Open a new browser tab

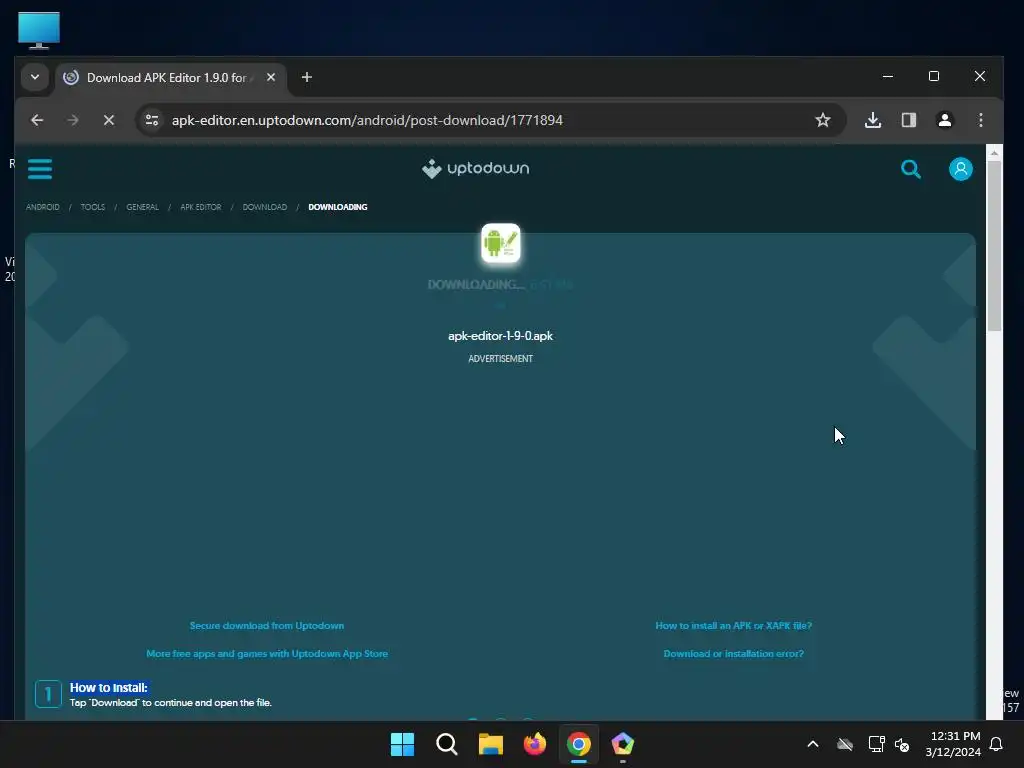pos(307,77)
